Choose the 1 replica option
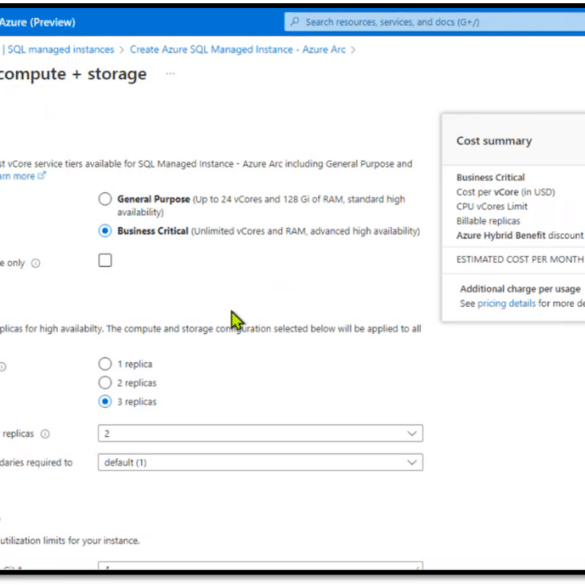The width and height of the screenshot is (585, 585). pyautogui.click(x=105, y=364)
